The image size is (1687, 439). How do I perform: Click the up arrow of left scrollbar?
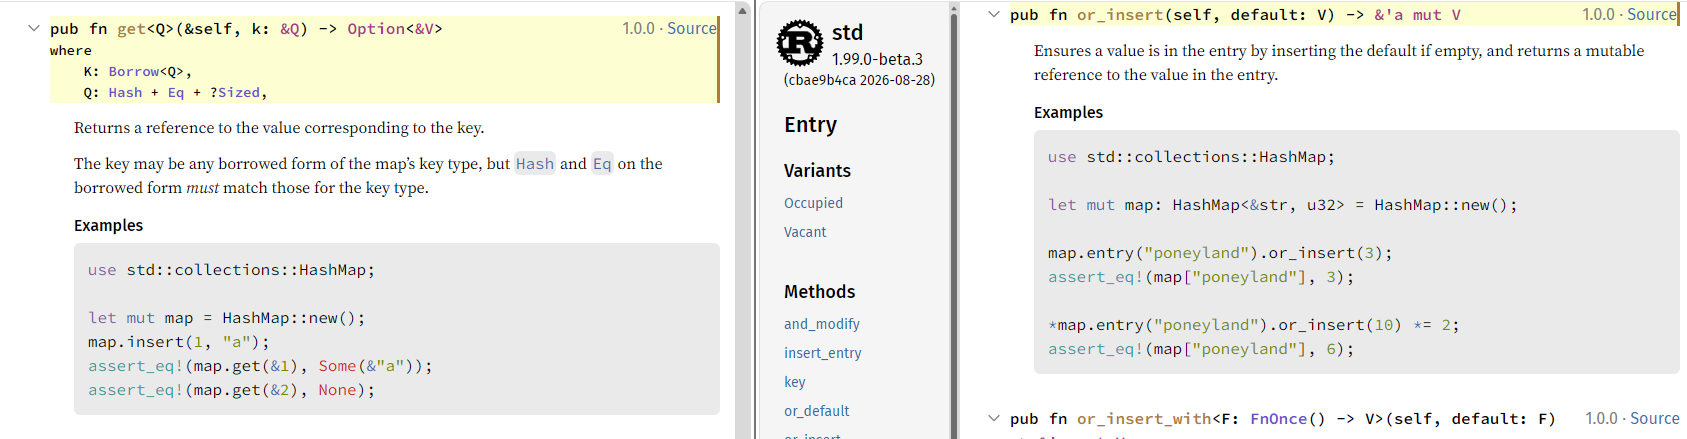[x=742, y=10]
